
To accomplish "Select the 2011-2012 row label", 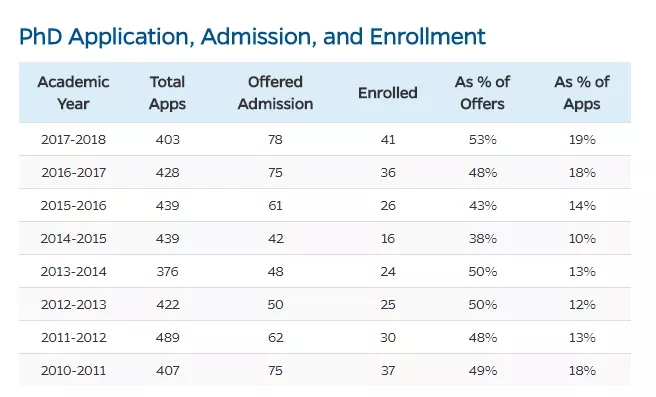I will tap(74, 338).
